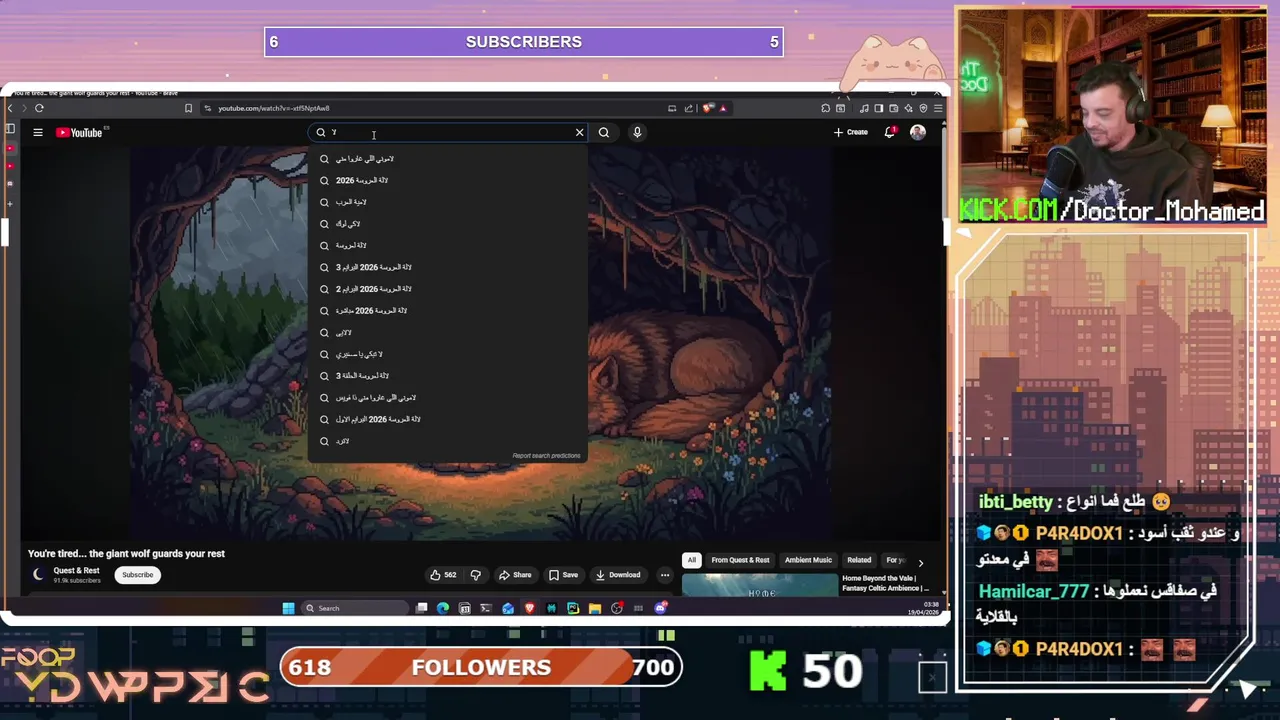Viewport: 1280px width, 720px height.
Task: Choose the first suggestion in the search dropdown
Action: click(448, 159)
